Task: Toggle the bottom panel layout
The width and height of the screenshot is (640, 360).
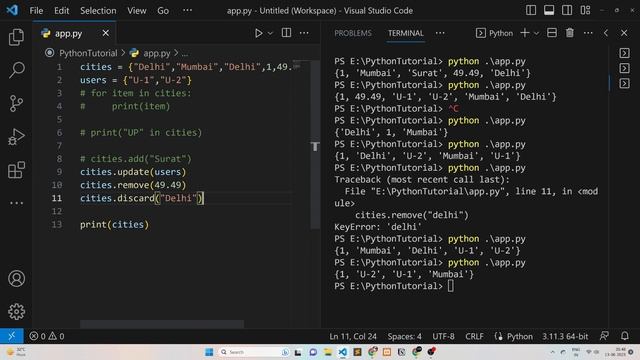Action: (549, 10)
